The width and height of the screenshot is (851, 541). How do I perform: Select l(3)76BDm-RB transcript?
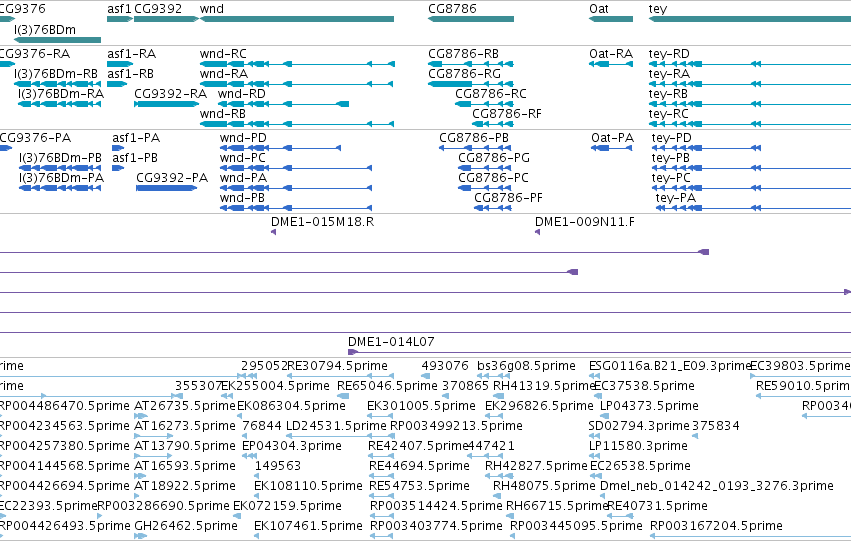pyautogui.click(x=58, y=84)
